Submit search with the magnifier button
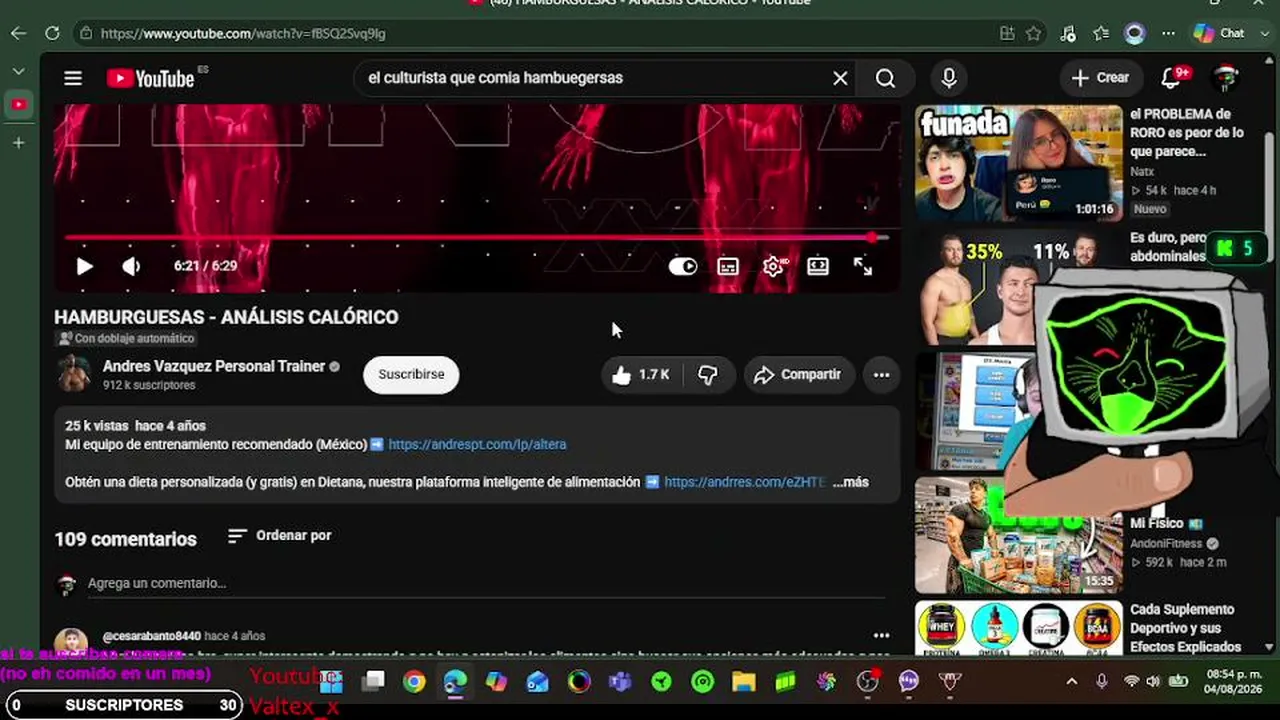Image resolution: width=1280 pixels, height=720 pixels. click(x=886, y=78)
